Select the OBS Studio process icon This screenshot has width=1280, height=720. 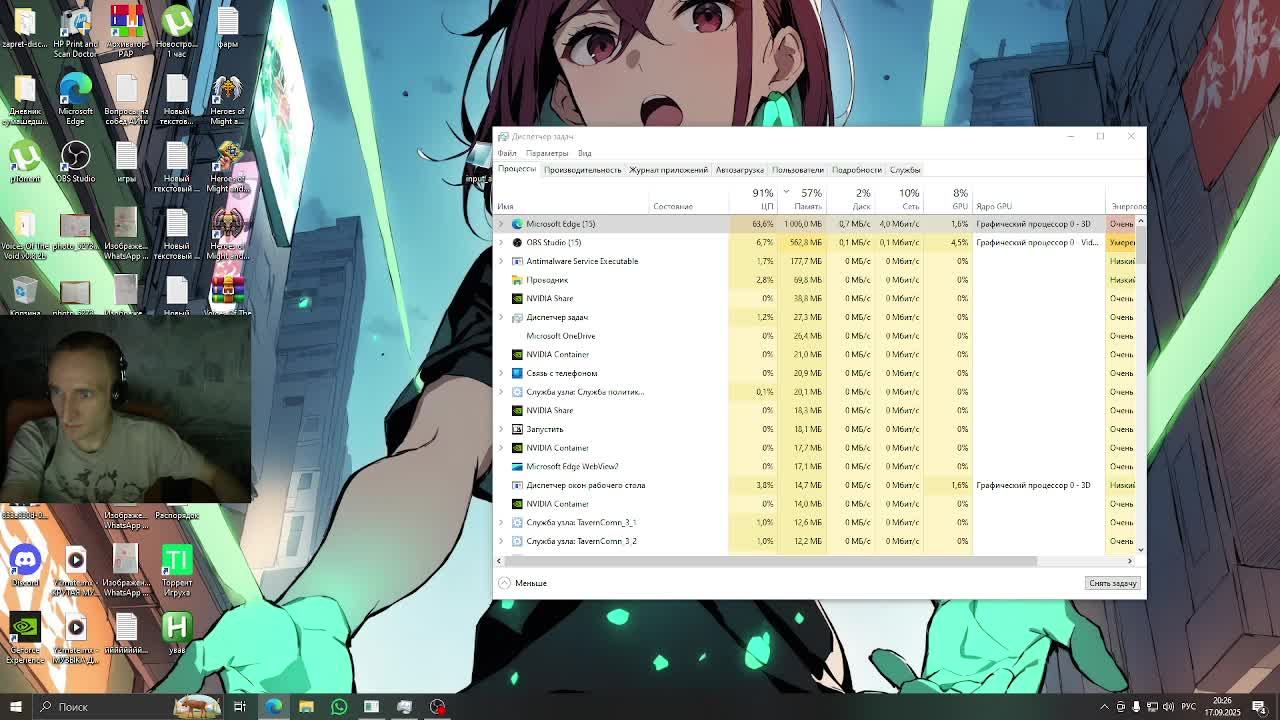coord(517,242)
